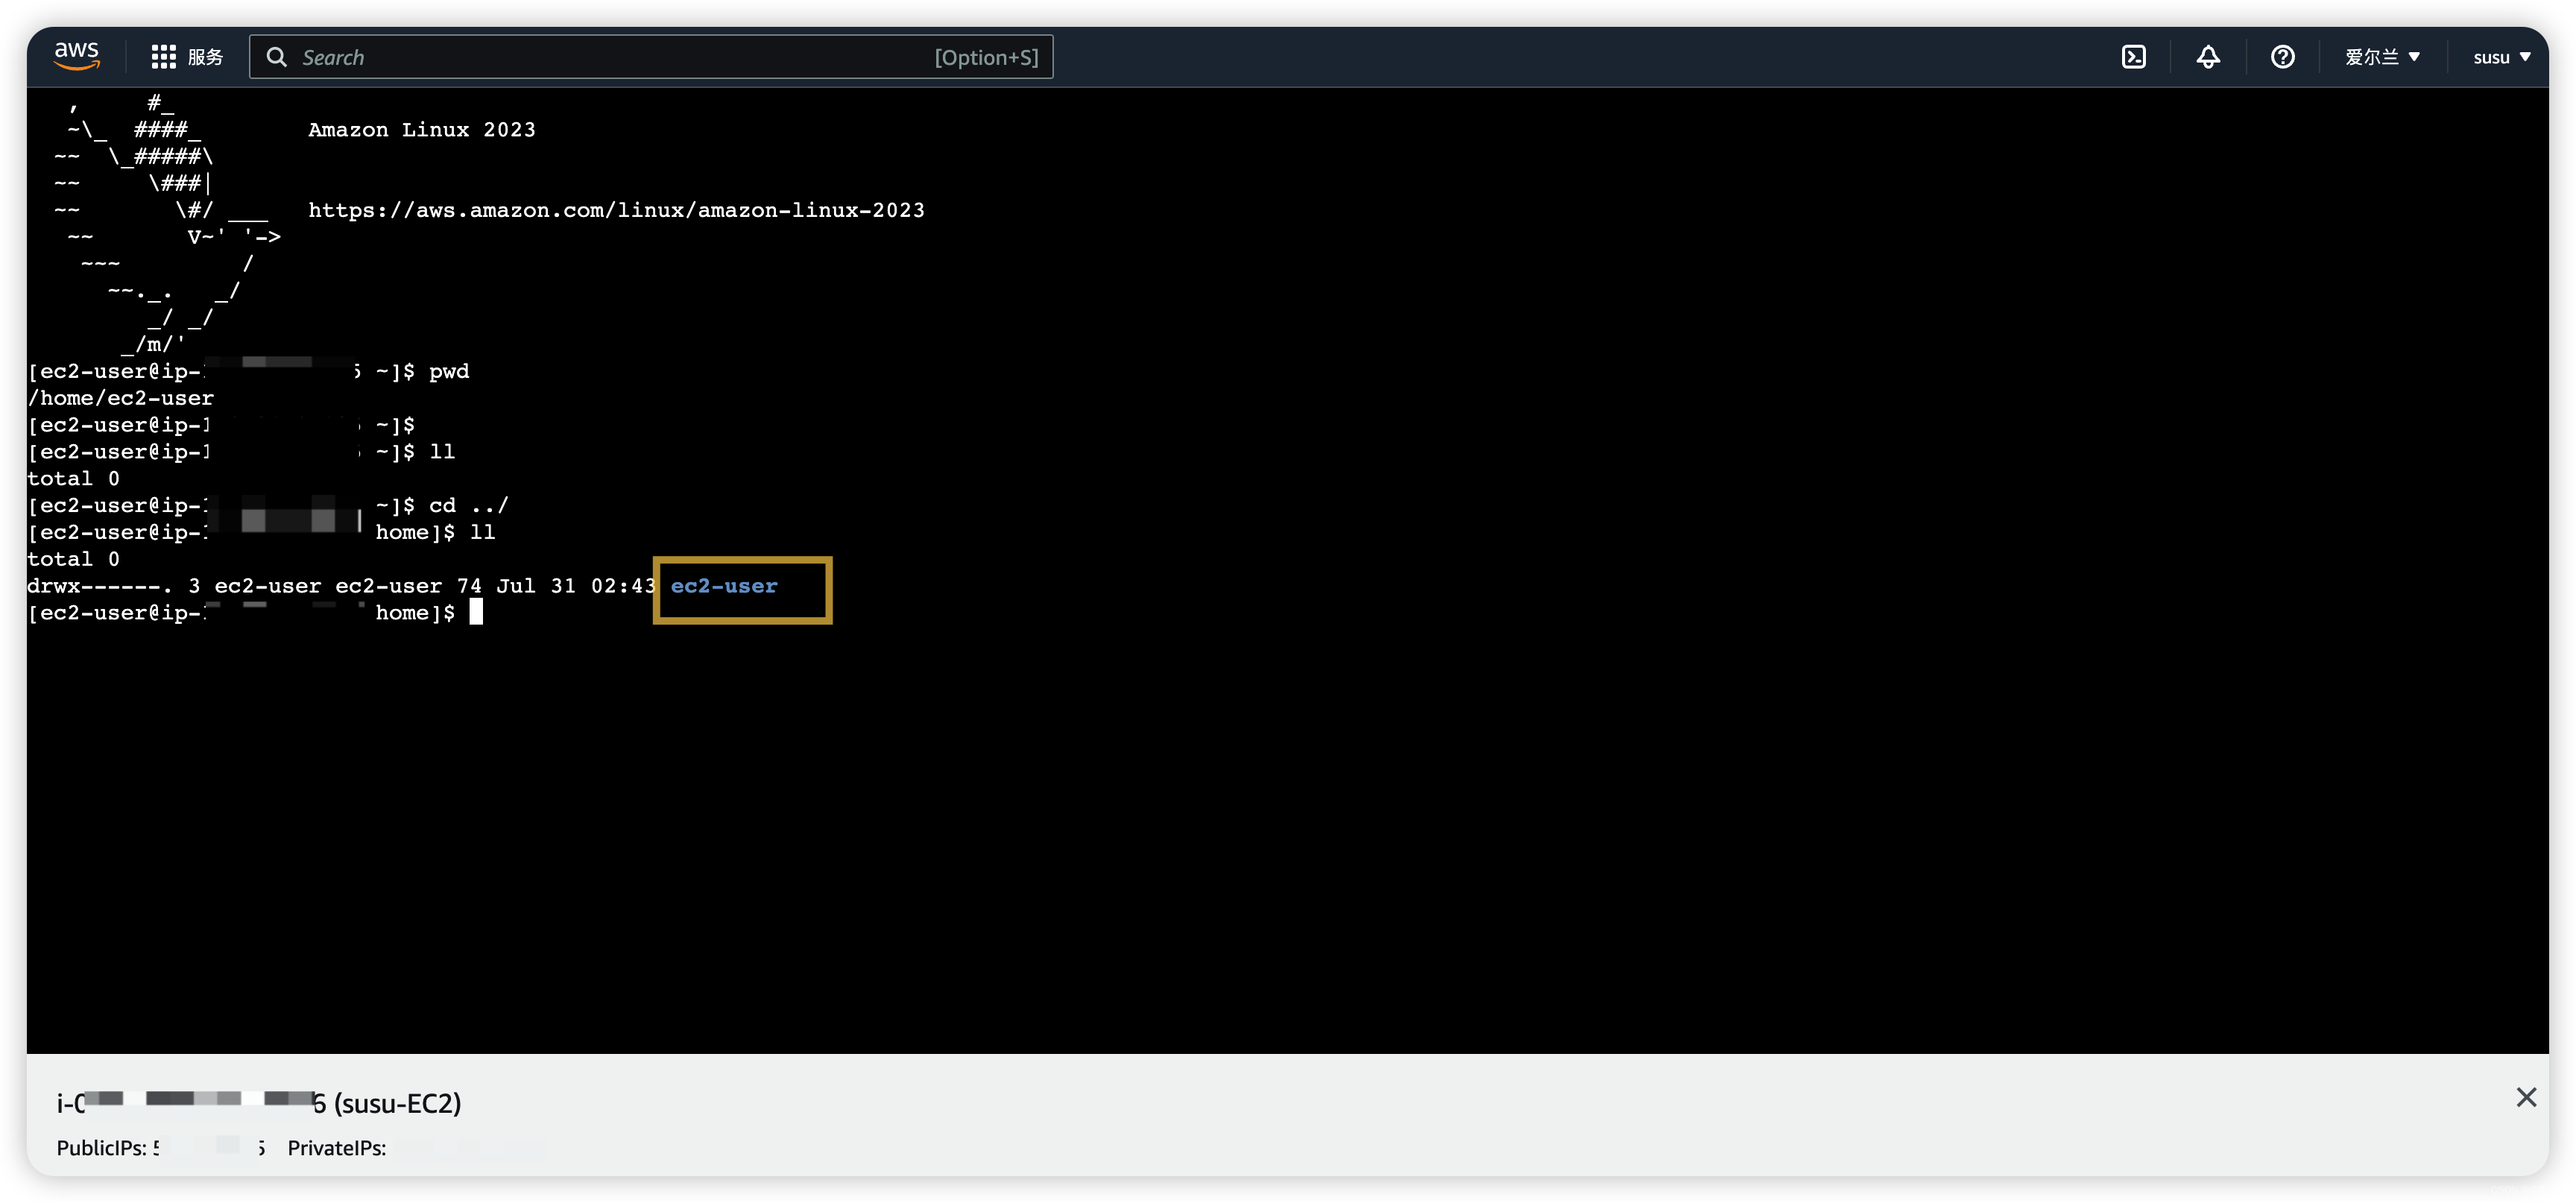Click the pwd command text

449,371
